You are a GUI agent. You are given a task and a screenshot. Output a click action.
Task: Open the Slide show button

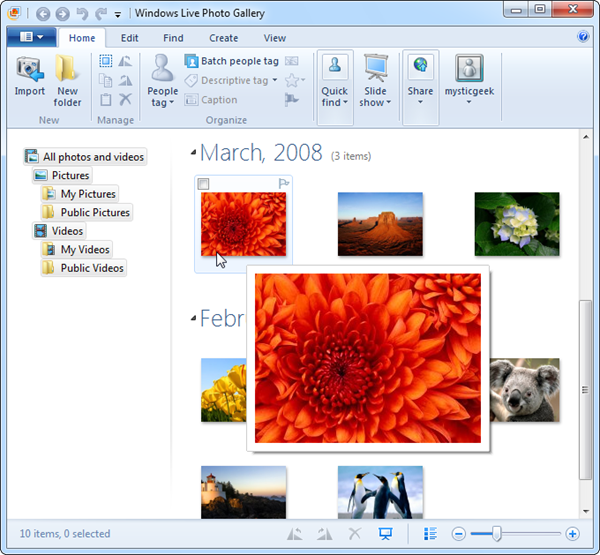click(x=376, y=79)
